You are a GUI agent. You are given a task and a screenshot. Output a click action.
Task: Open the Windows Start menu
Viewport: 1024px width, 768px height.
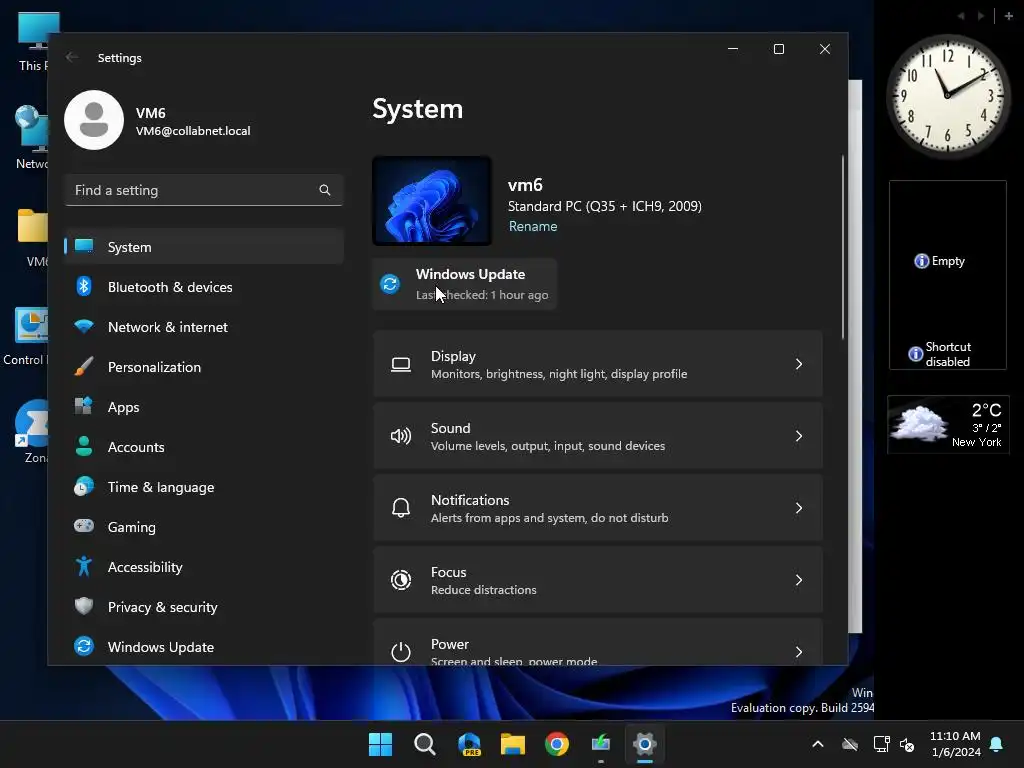click(x=380, y=744)
